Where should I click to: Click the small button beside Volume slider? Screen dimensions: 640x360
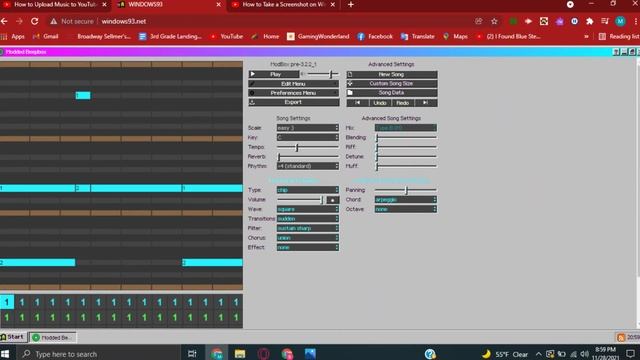[333, 200]
